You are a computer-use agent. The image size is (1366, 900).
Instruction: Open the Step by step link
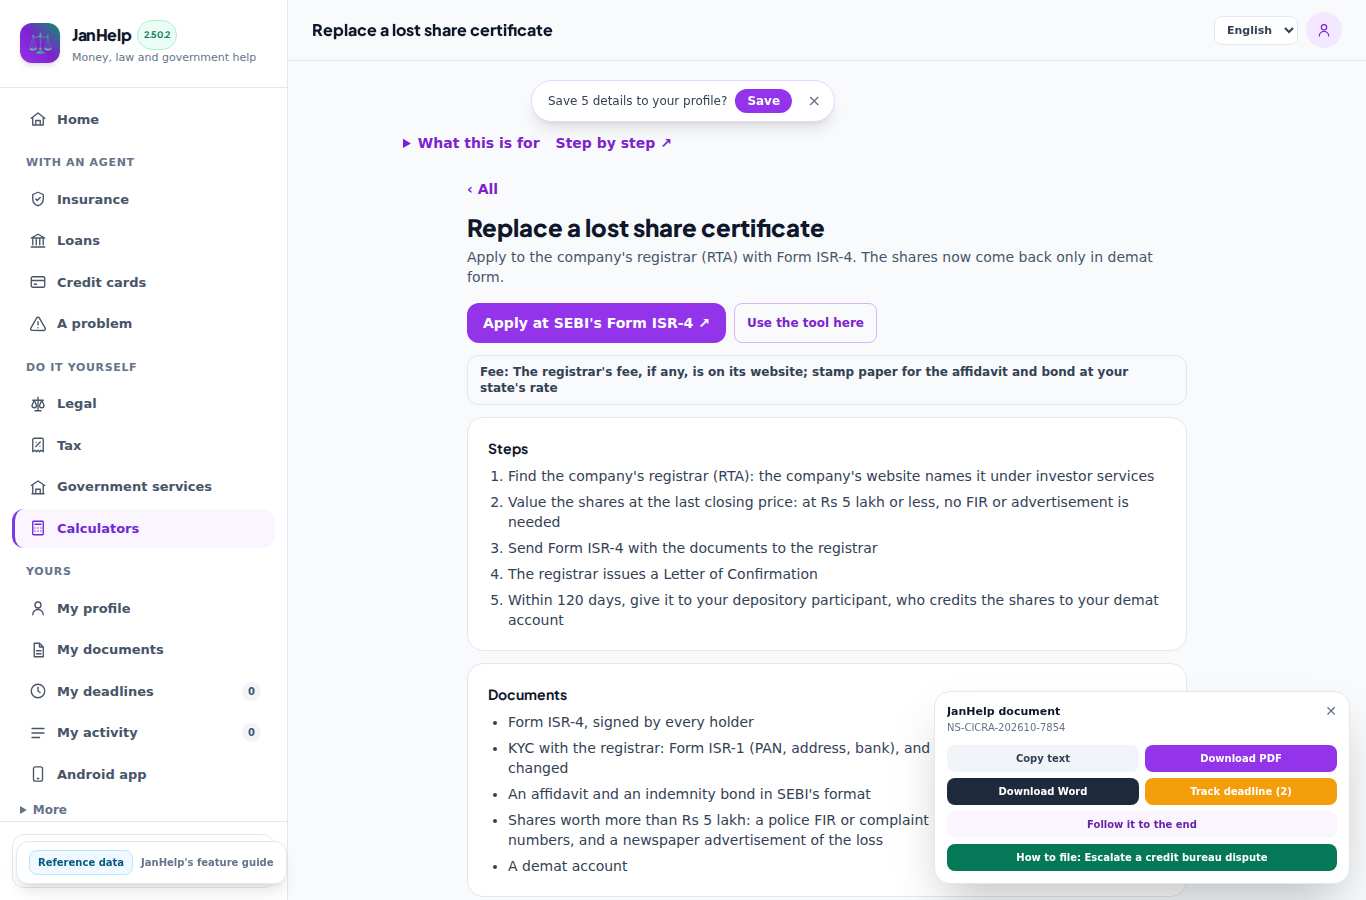(614, 143)
